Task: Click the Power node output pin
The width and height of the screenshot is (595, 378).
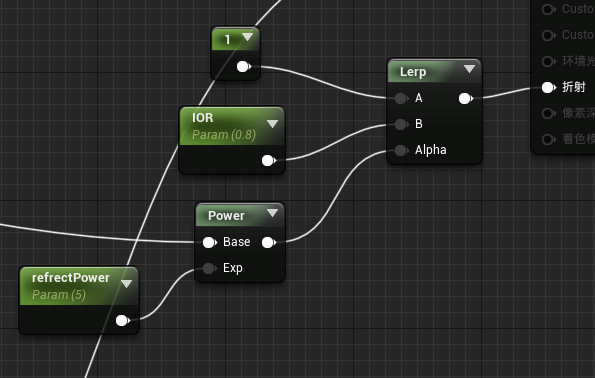Action: coord(269,243)
